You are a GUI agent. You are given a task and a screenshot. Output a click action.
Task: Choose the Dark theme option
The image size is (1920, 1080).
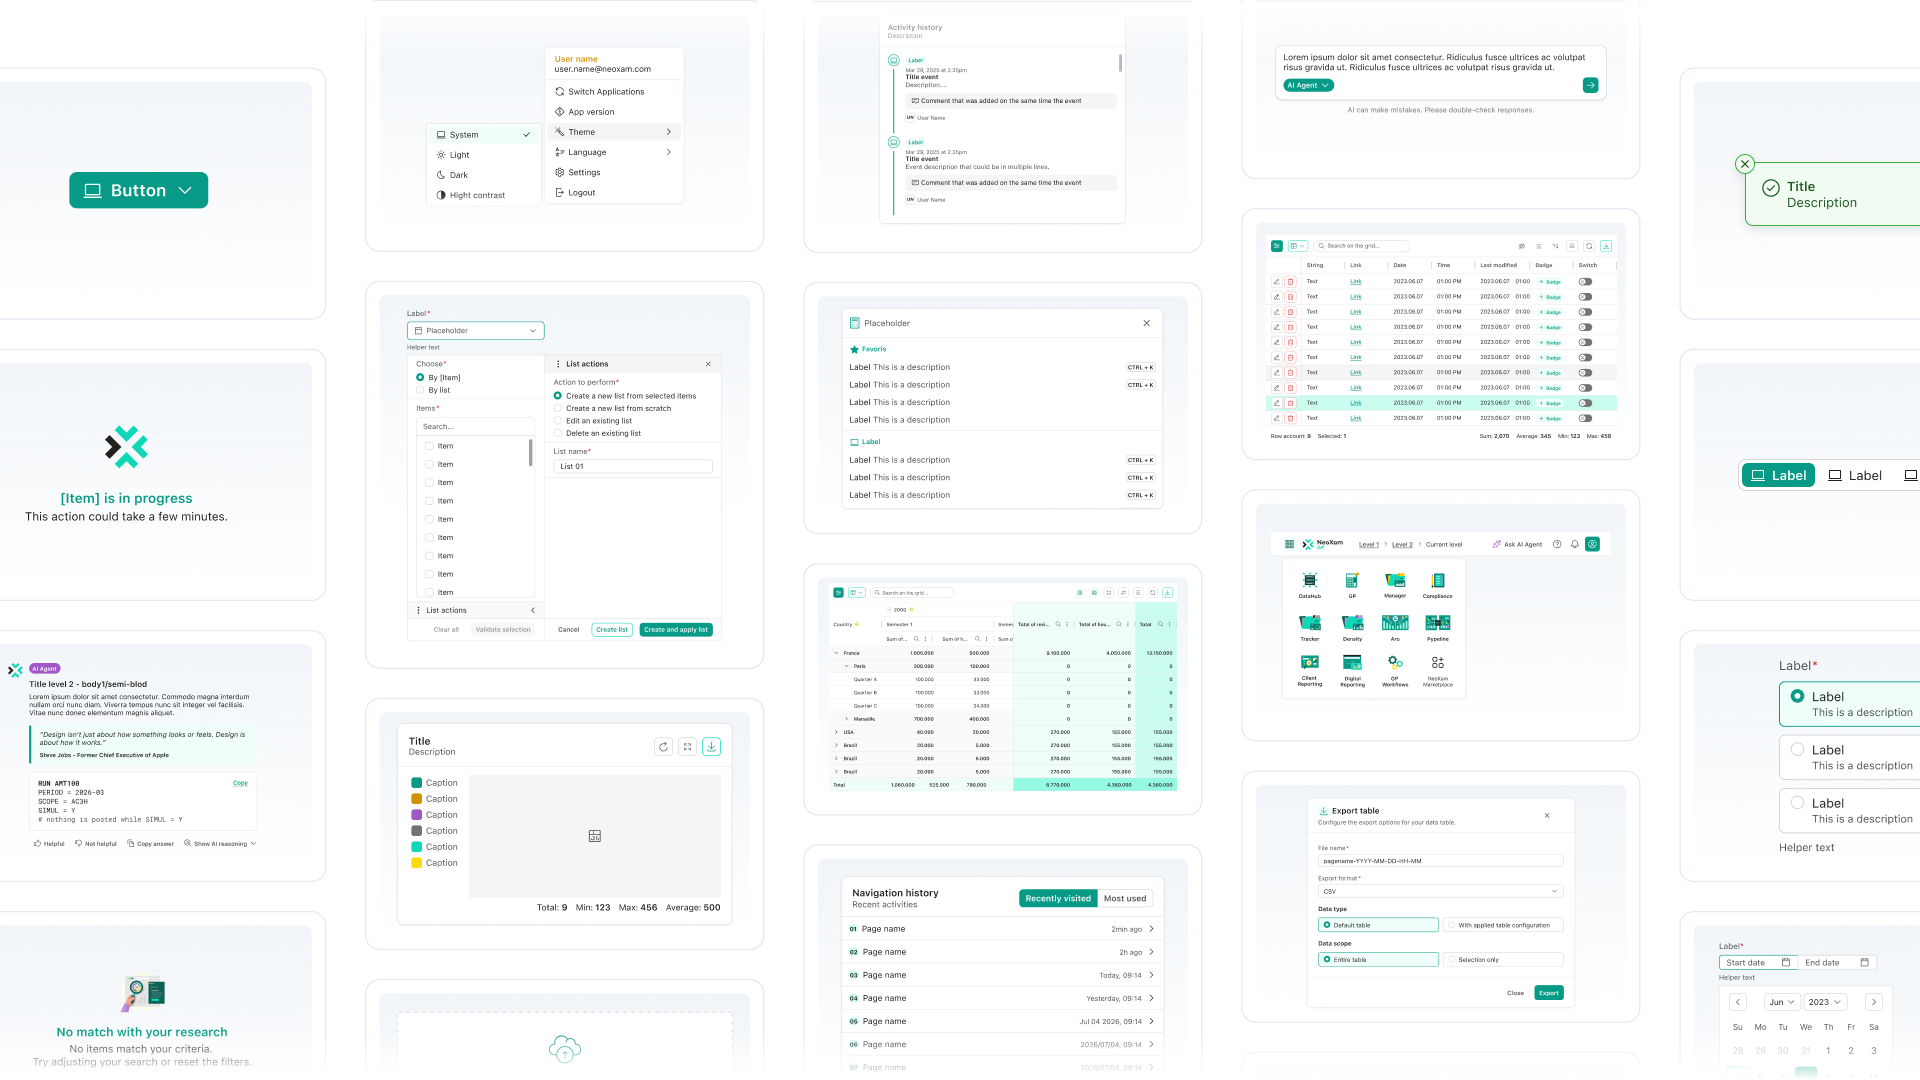pyautogui.click(x=484, y=175)
